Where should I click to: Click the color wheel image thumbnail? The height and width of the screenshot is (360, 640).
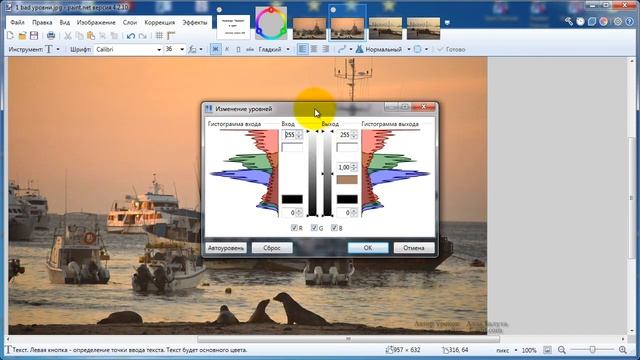click(271, 23)
